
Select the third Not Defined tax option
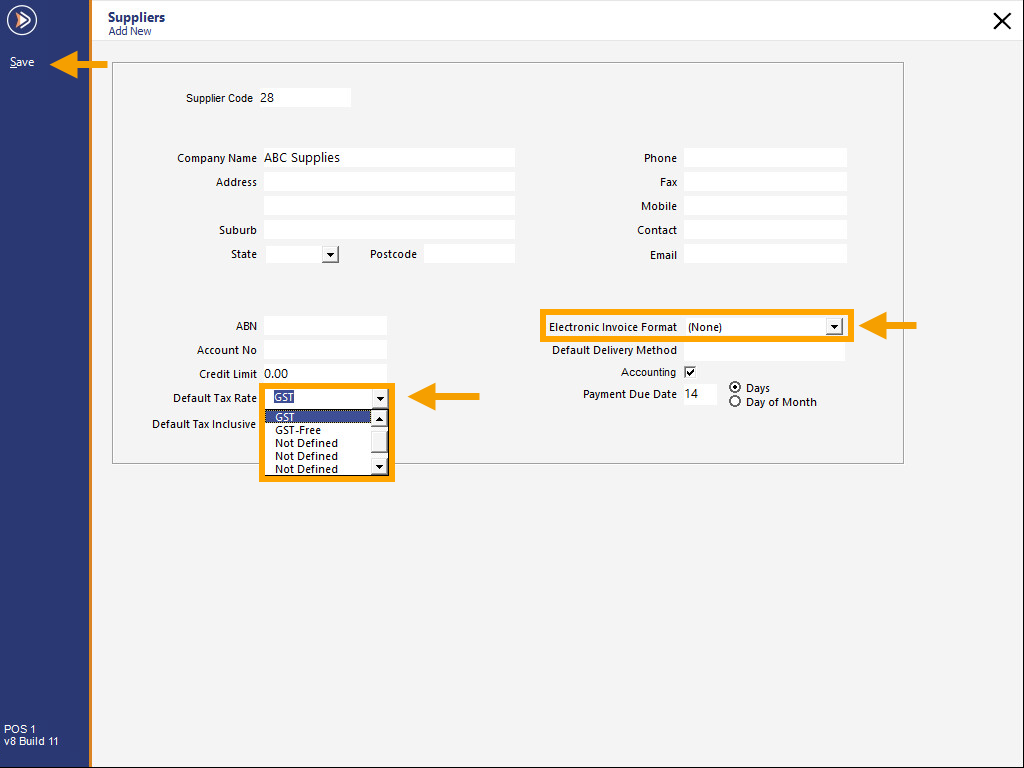pos(318,469)
